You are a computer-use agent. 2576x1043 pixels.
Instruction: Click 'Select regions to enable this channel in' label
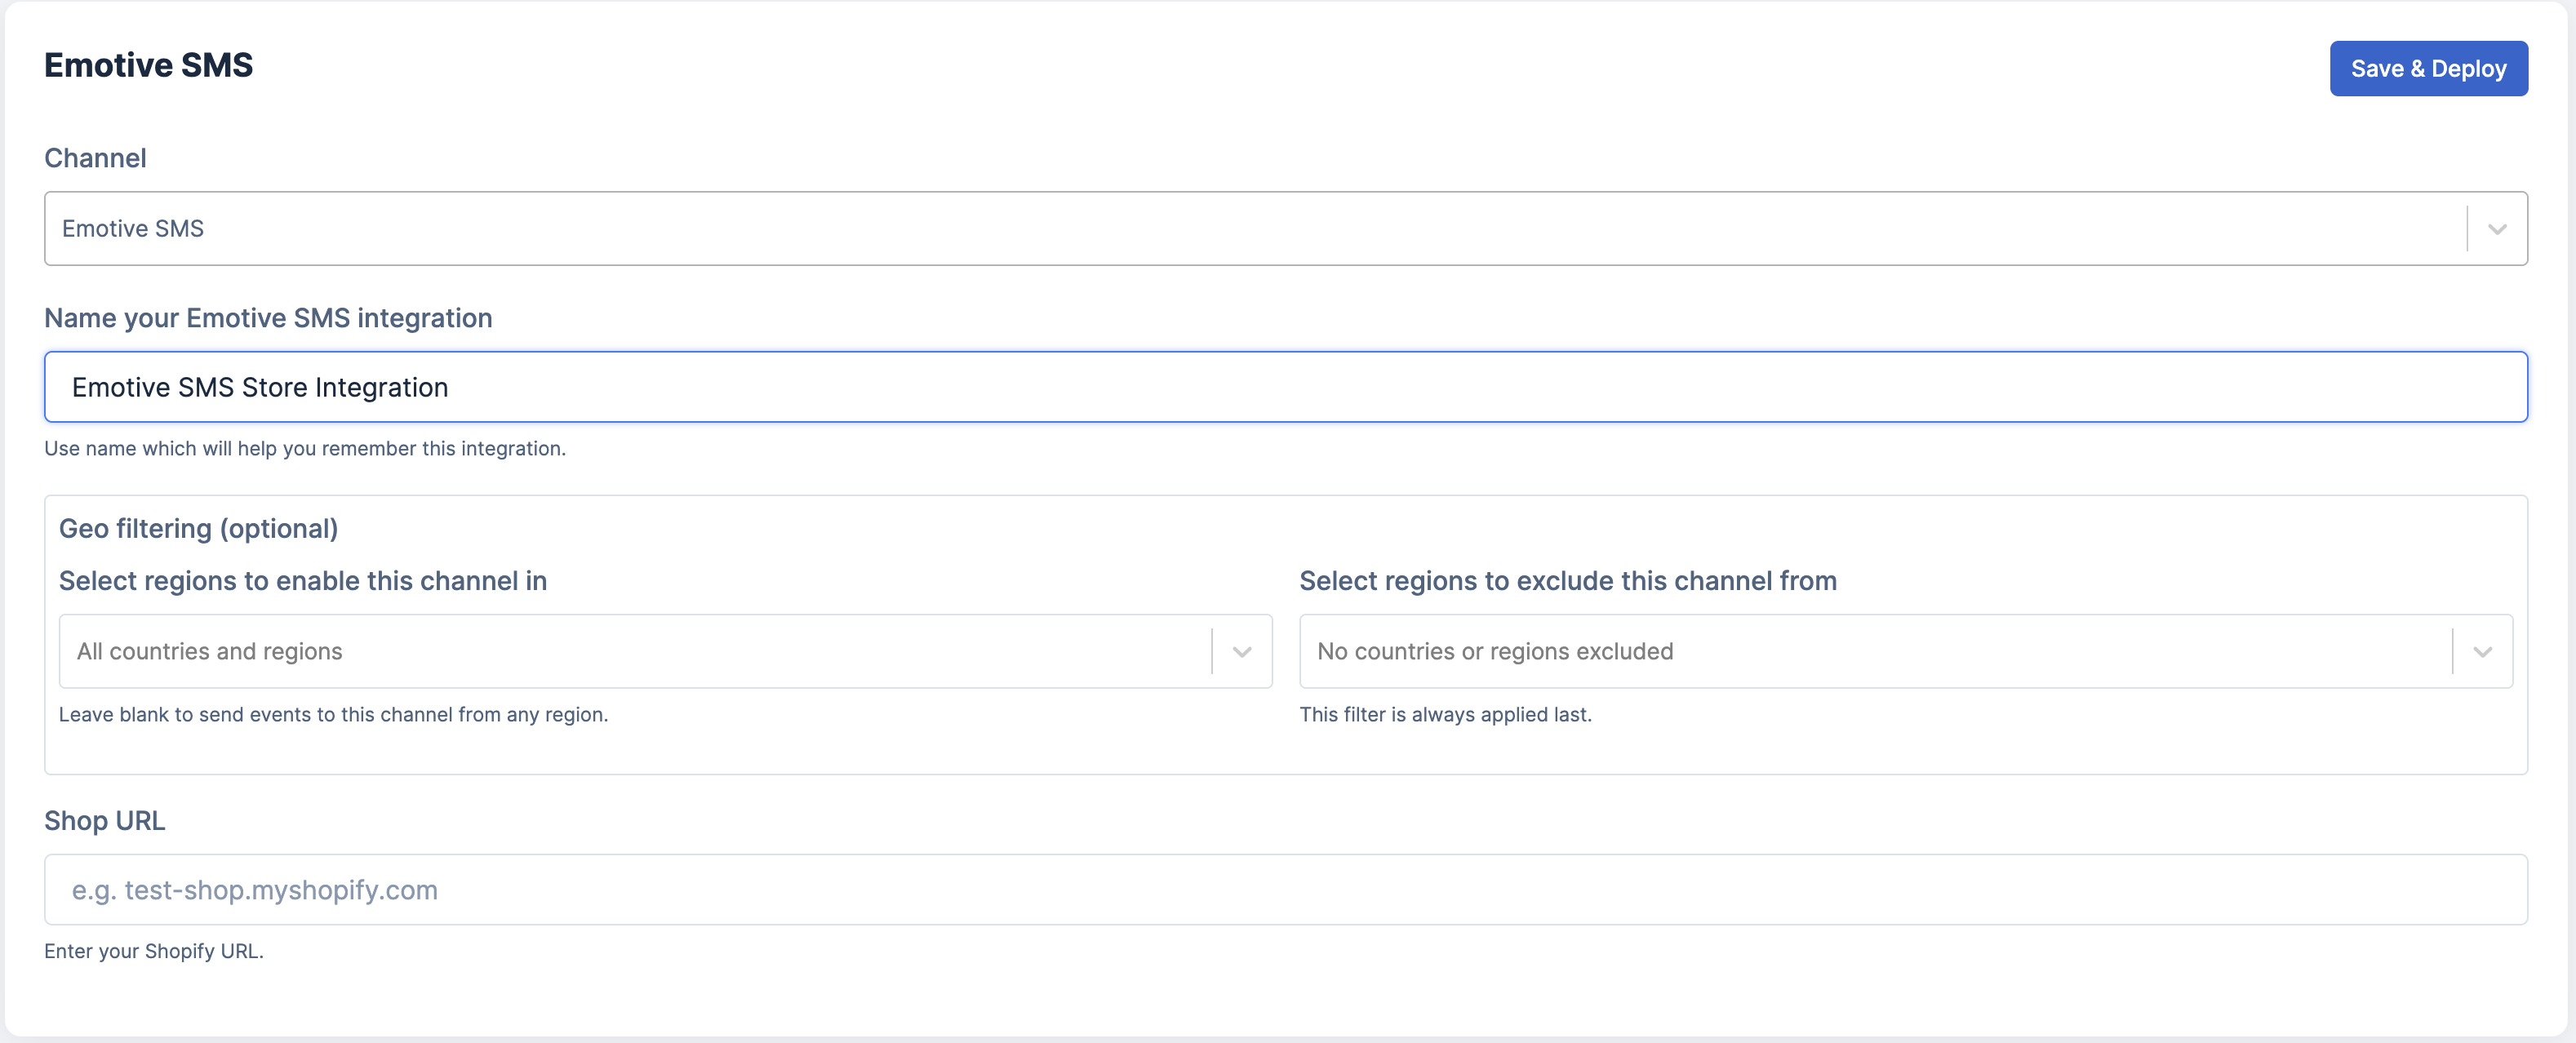(x=302, y=581)
